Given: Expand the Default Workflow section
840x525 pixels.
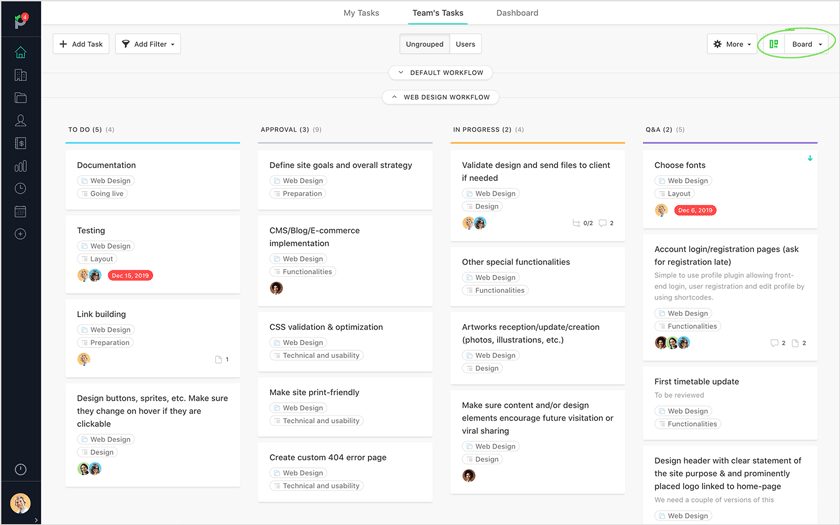Looking at the screenshot, I should coord(440,72).
